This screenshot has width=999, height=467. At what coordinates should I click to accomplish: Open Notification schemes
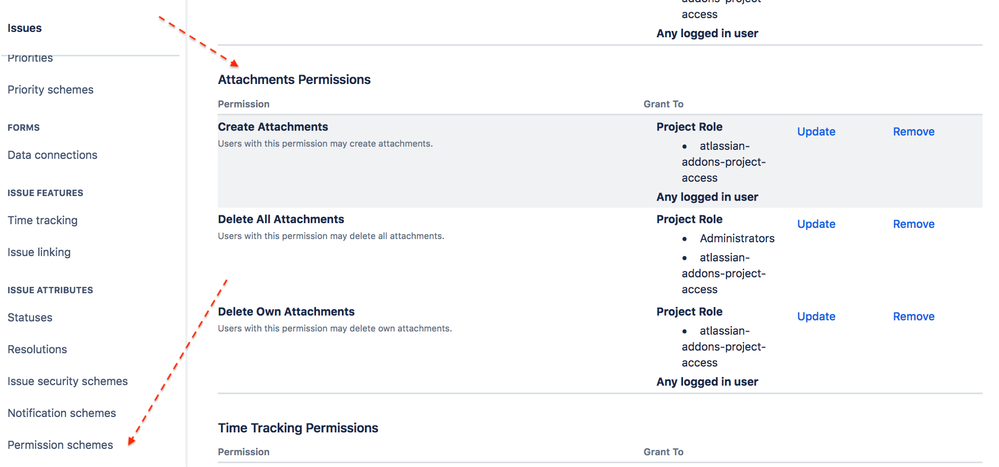coord(62,413)
